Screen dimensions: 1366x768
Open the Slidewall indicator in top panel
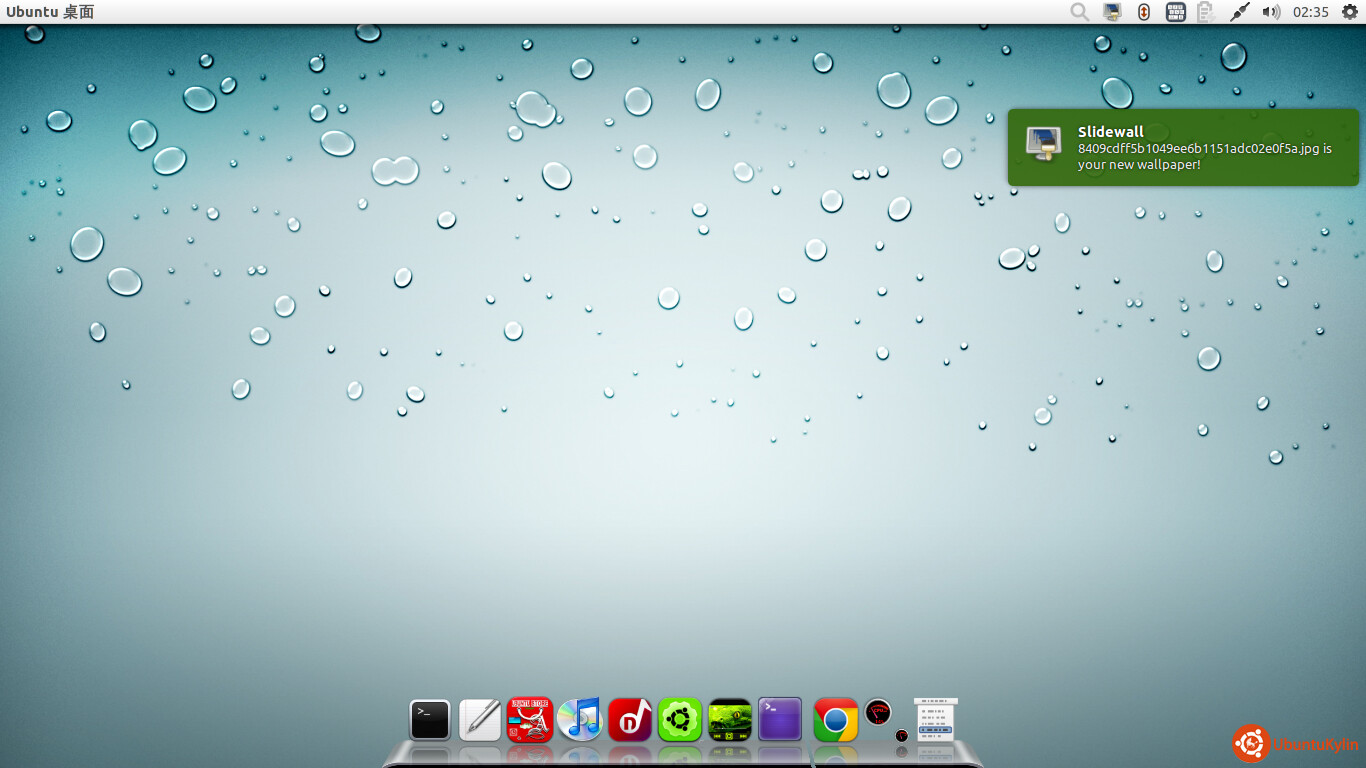1112,12
